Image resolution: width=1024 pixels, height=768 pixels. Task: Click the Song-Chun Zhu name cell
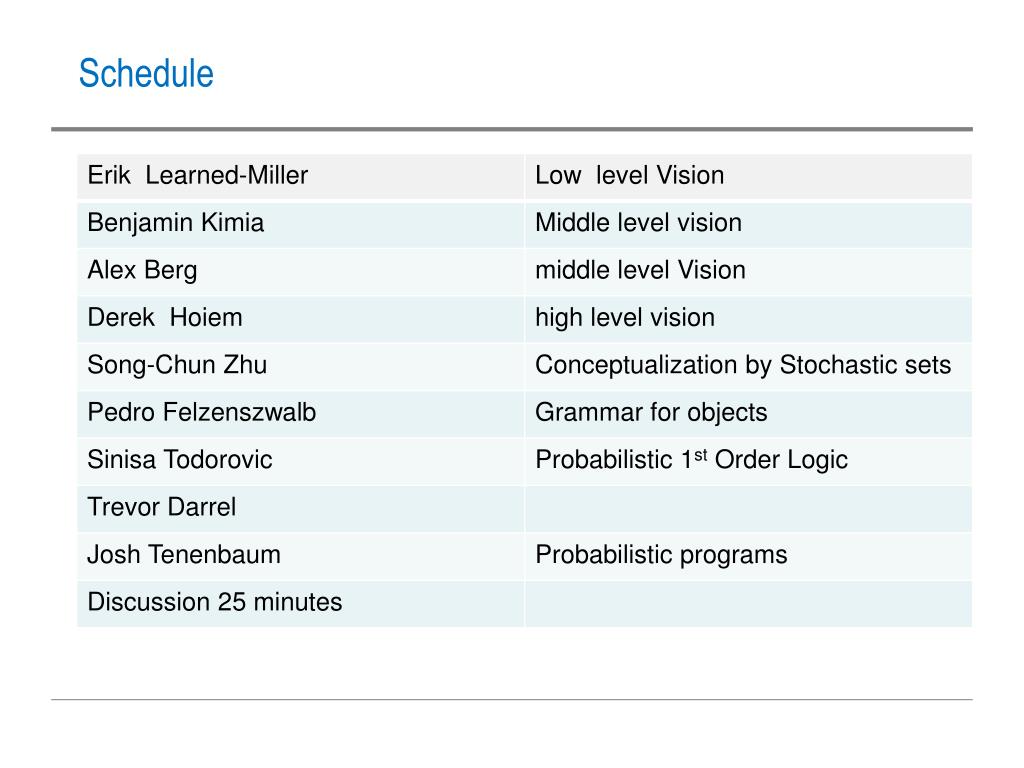[300, 366]
